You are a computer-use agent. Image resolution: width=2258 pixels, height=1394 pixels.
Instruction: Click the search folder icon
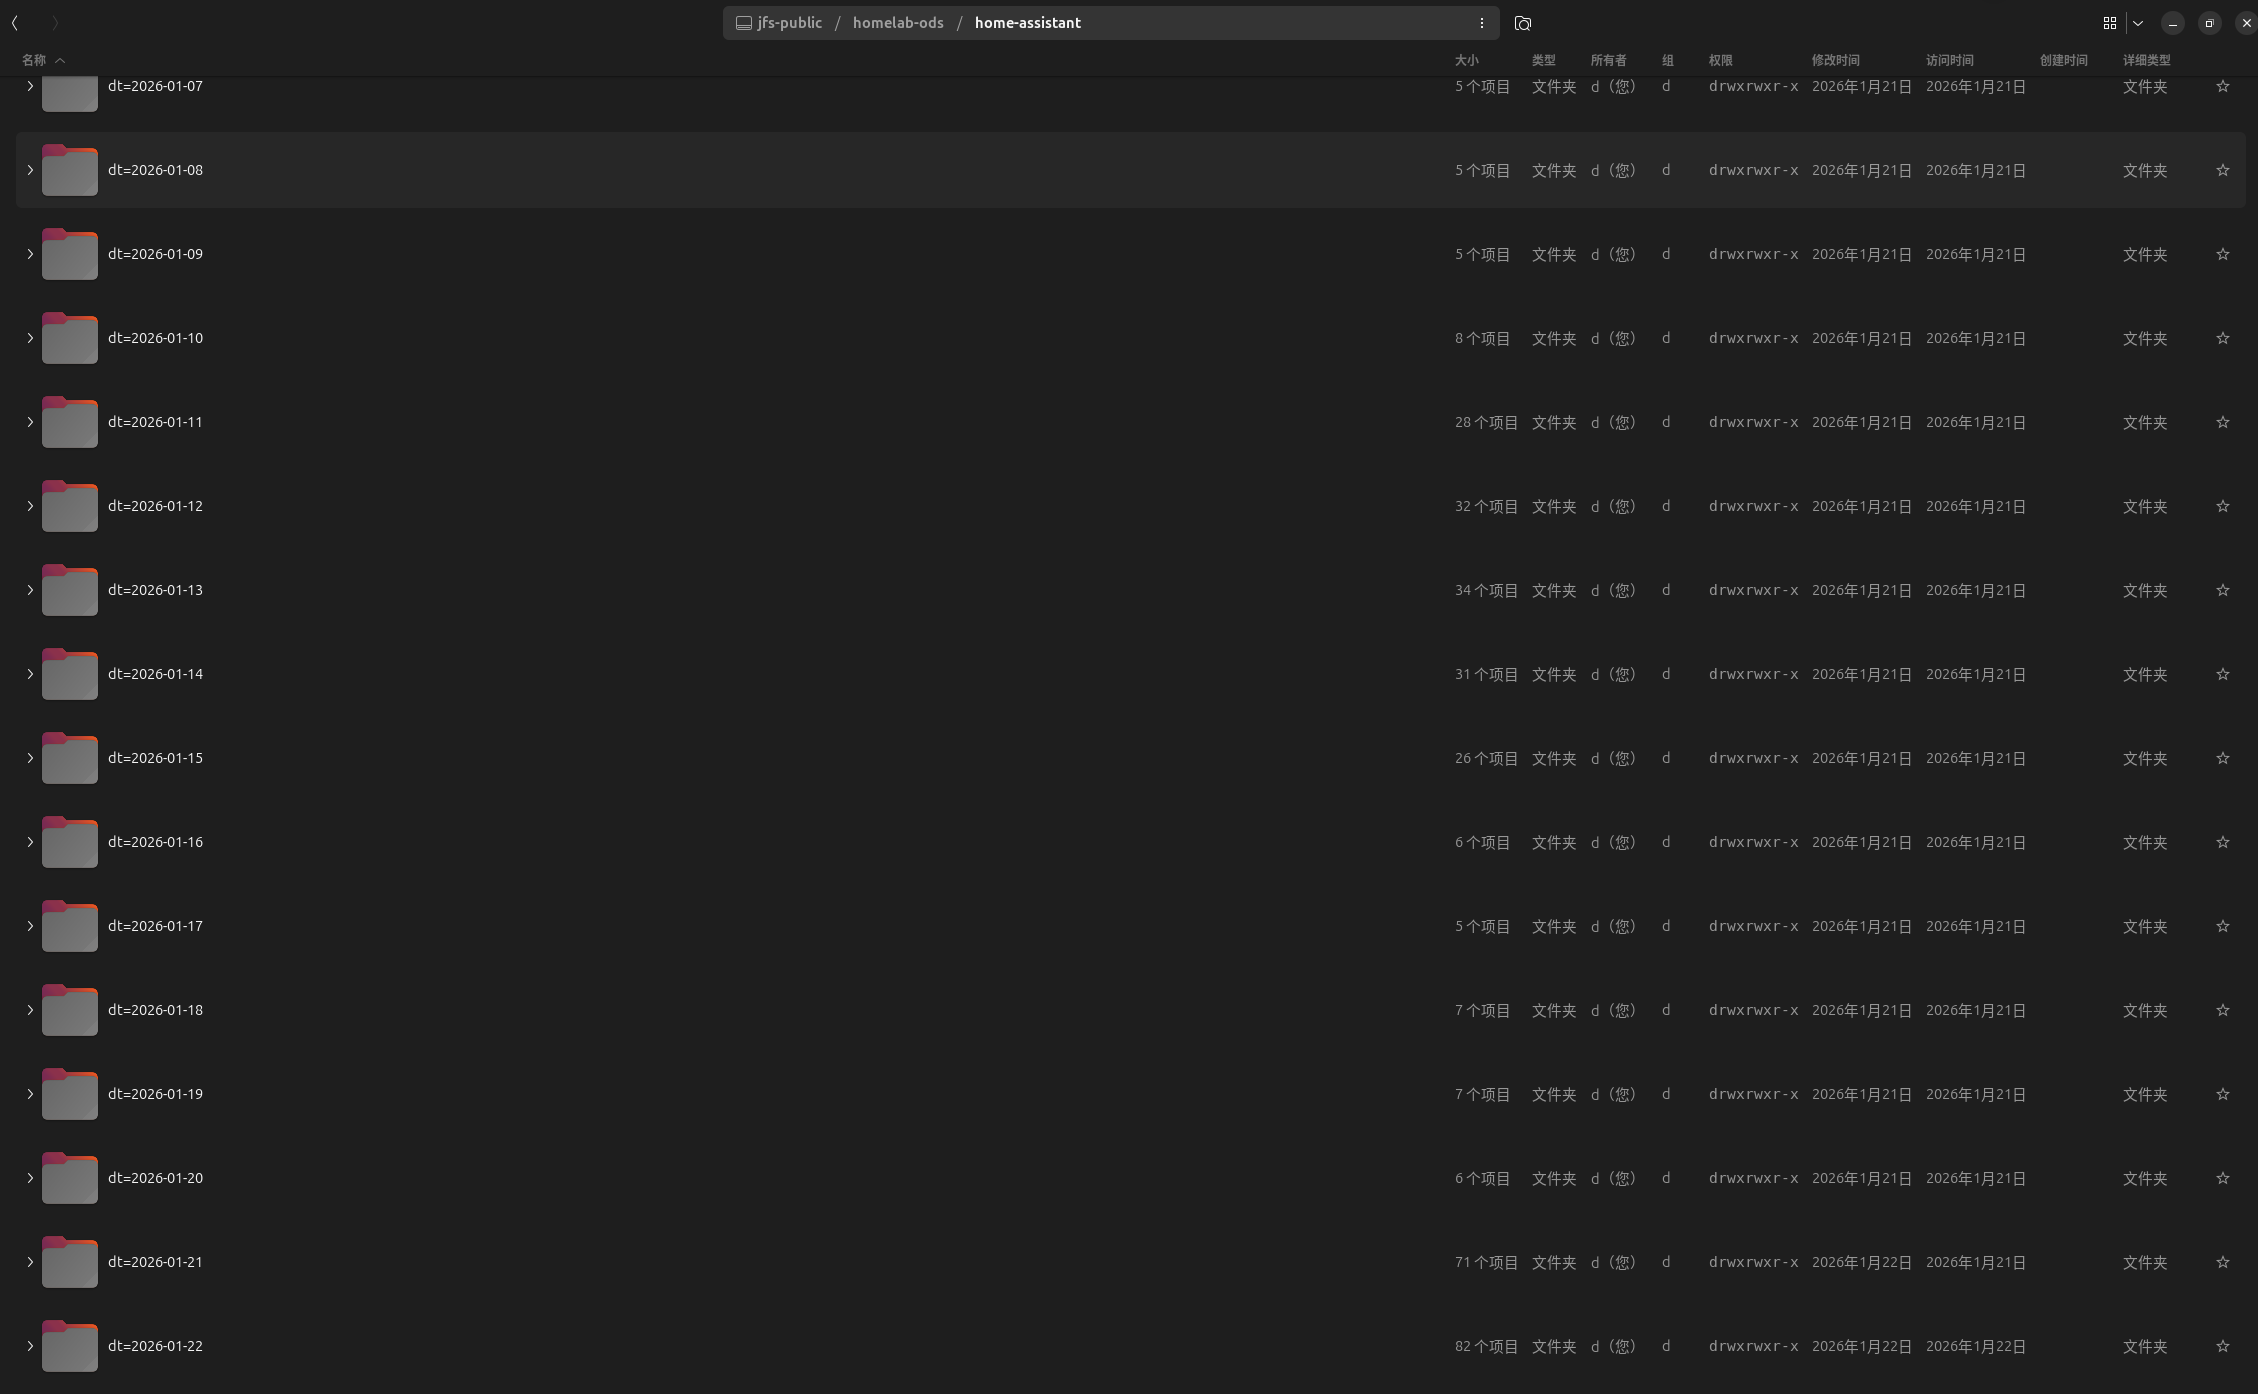[1522, 23]
